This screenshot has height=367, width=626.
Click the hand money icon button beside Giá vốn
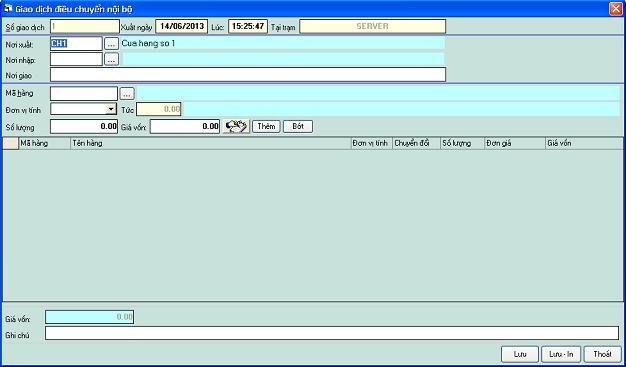[x=236, y=127]
